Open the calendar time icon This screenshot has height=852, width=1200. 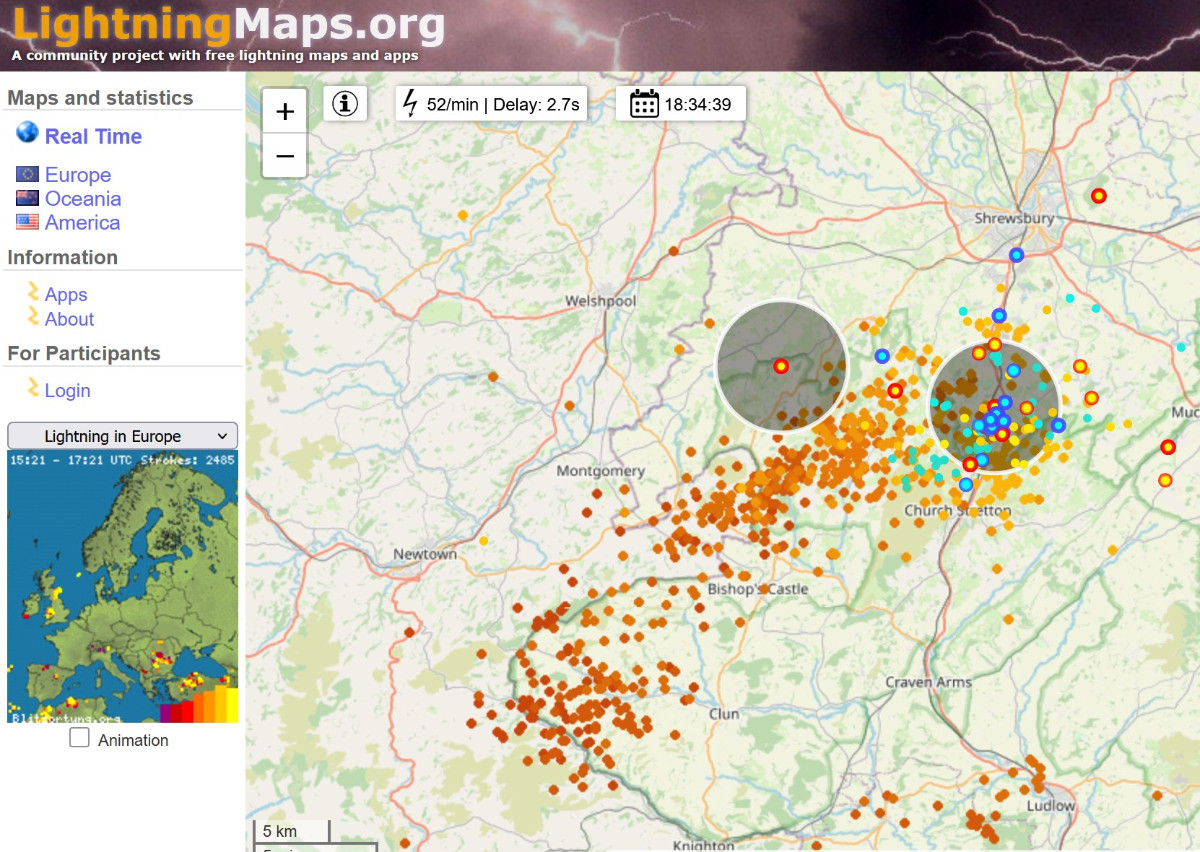pos(644,103)
